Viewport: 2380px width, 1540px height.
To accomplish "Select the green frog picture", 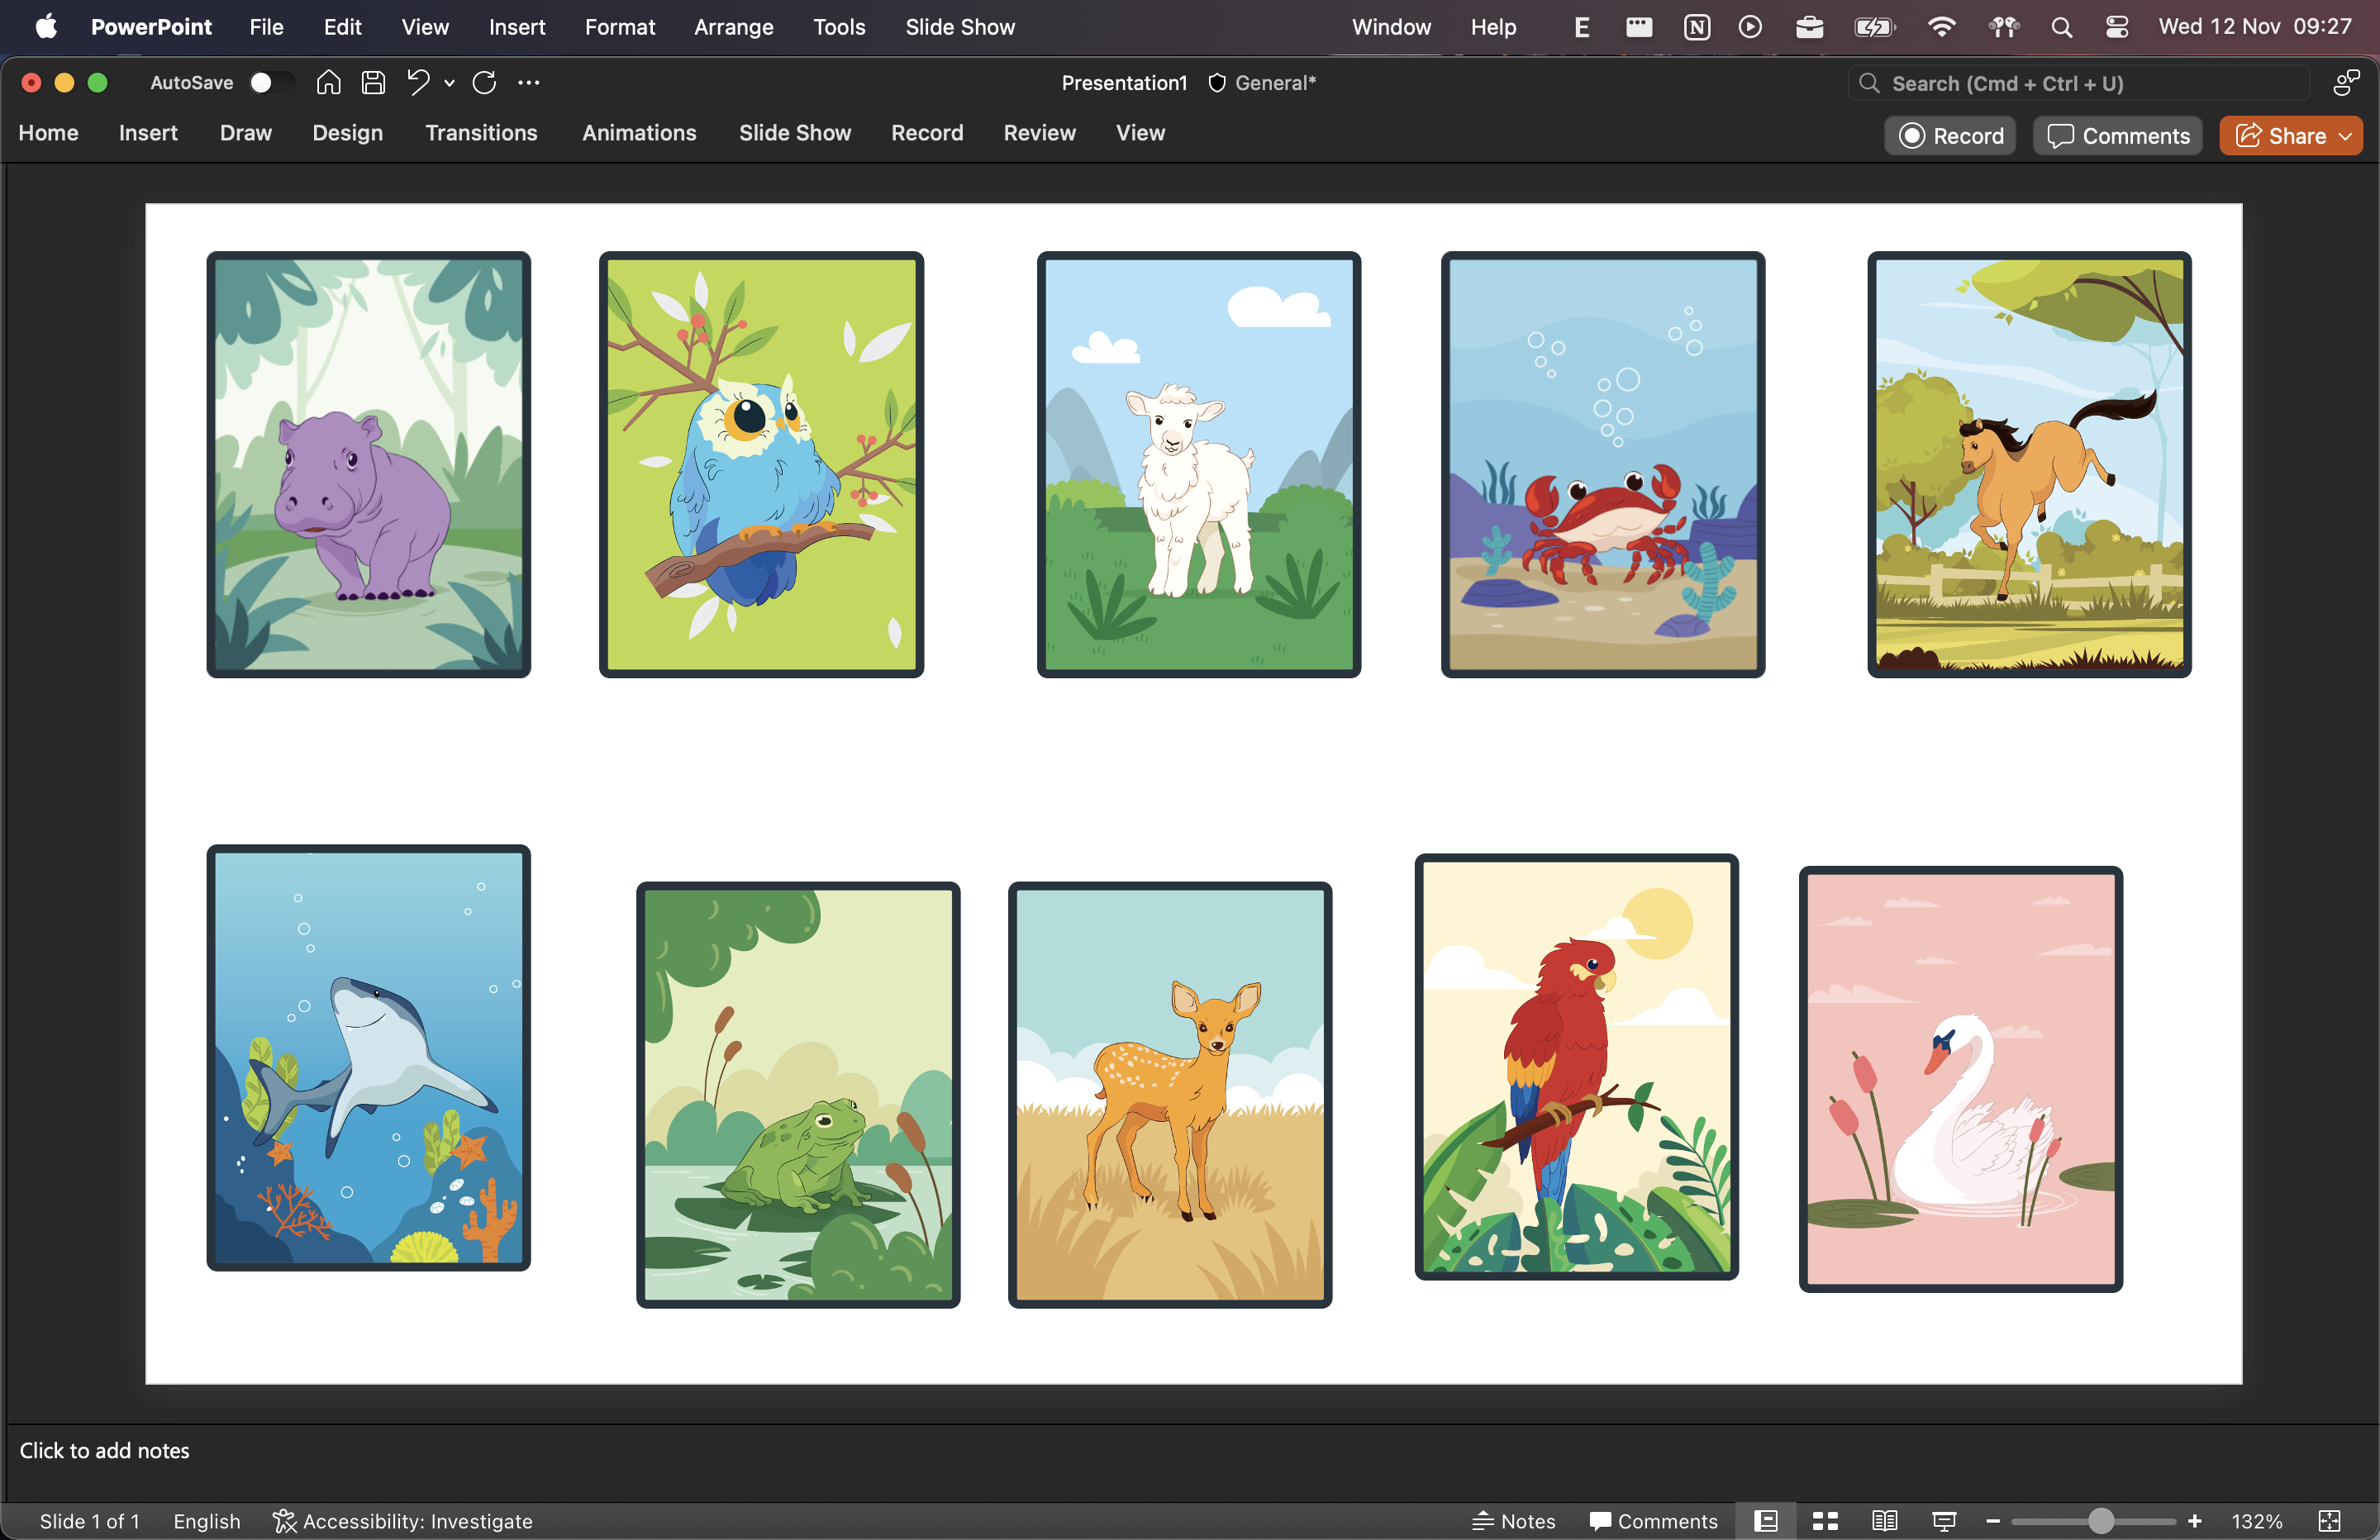I will 798,1095.
